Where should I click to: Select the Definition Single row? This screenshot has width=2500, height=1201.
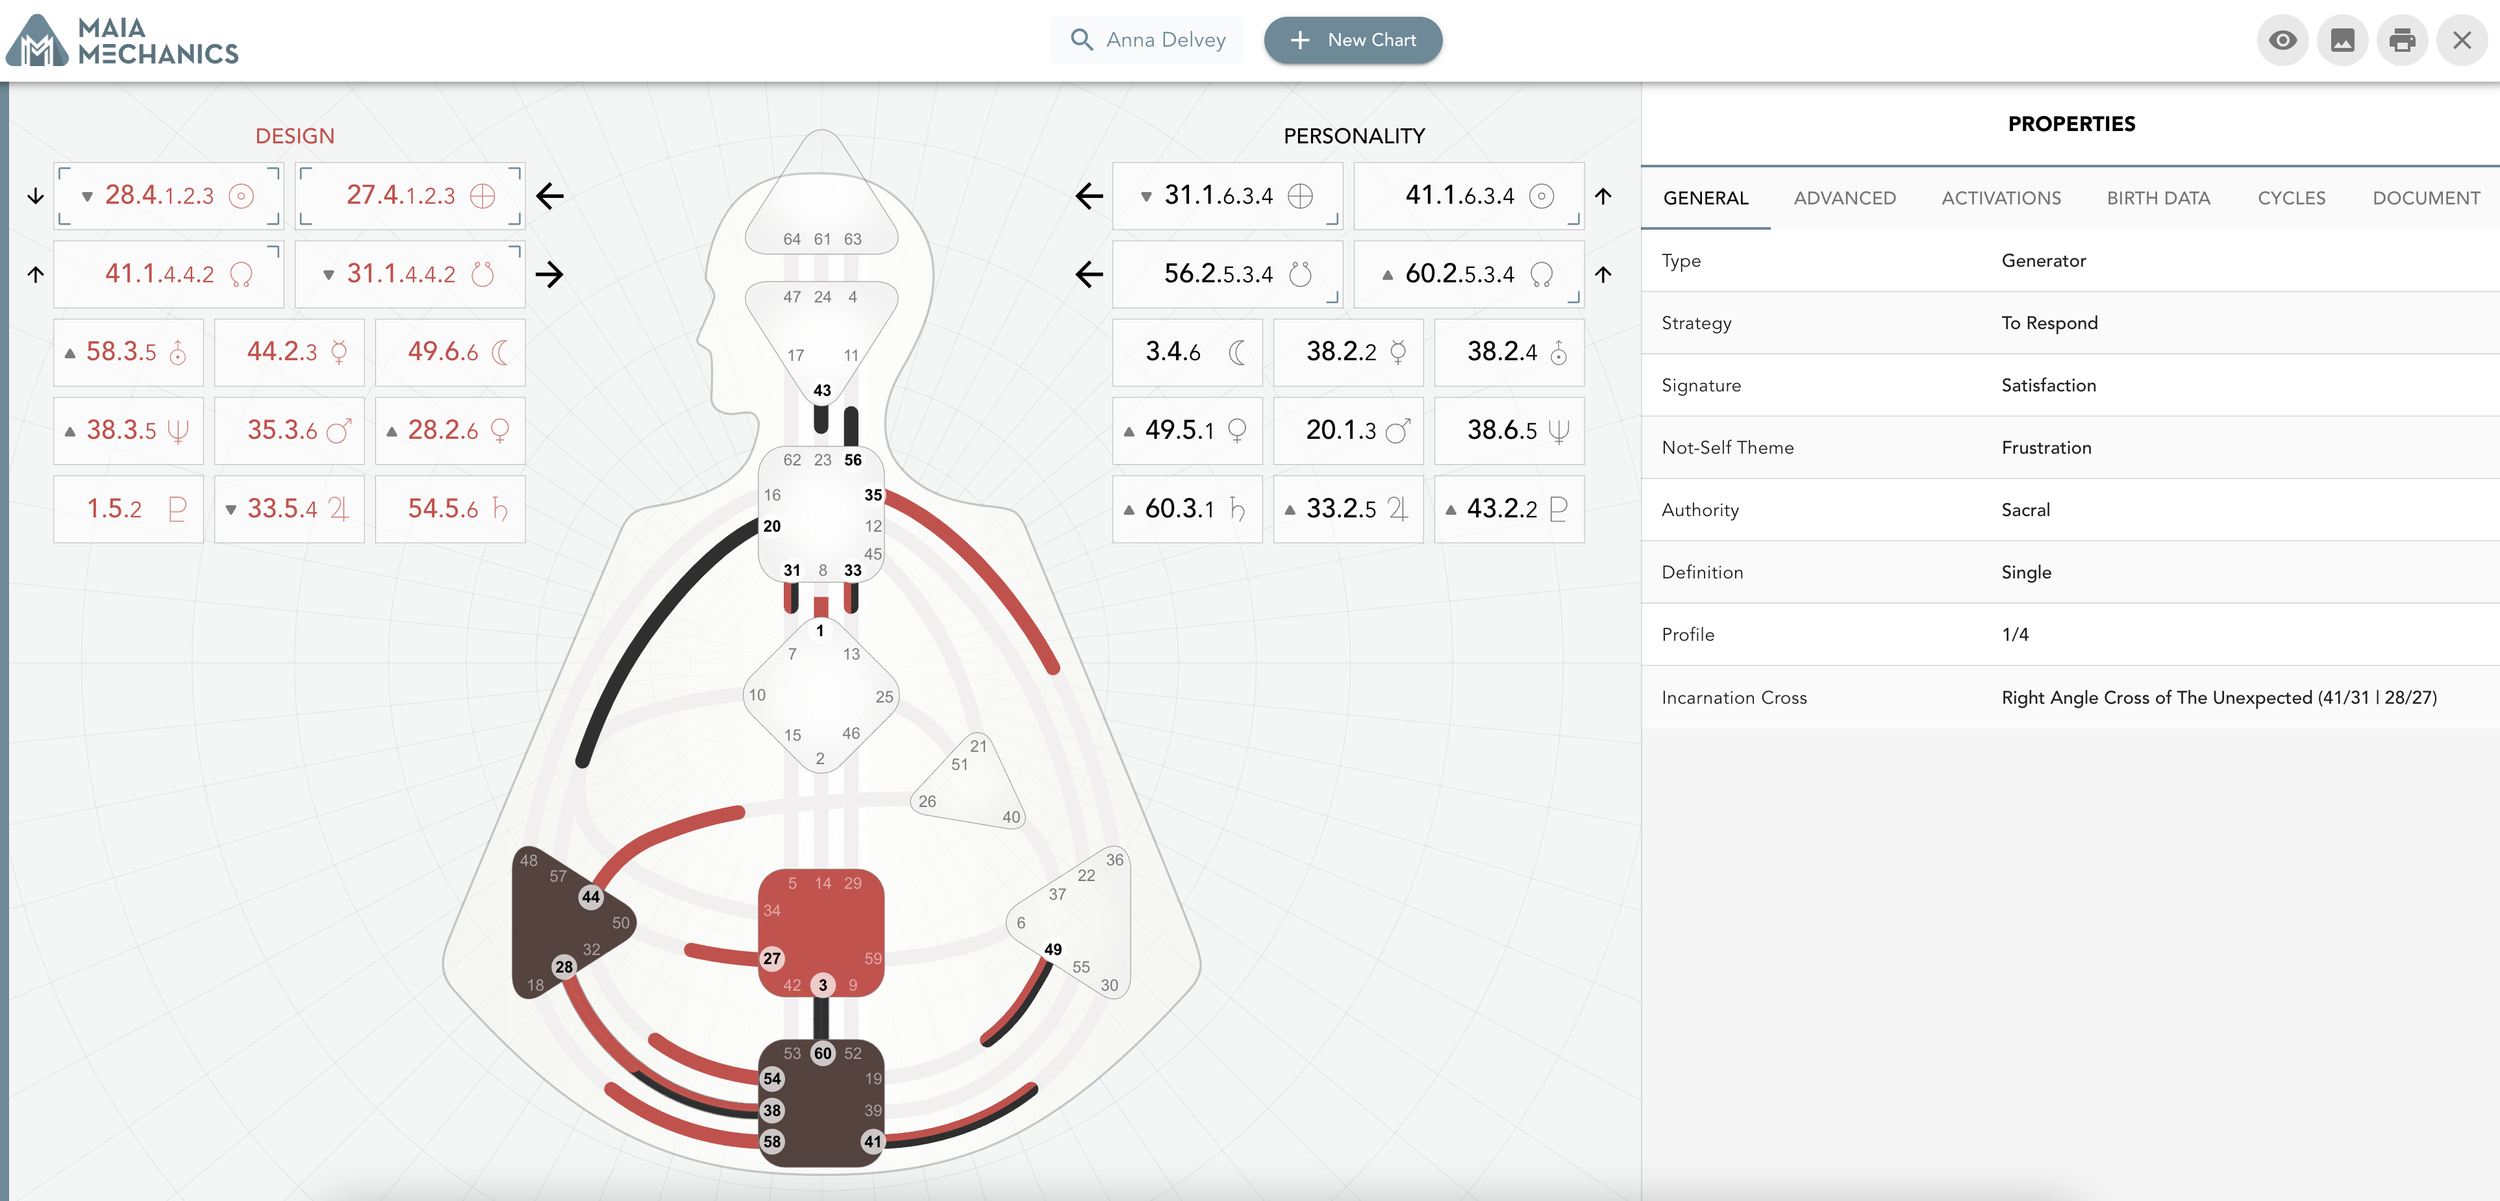2071,572
